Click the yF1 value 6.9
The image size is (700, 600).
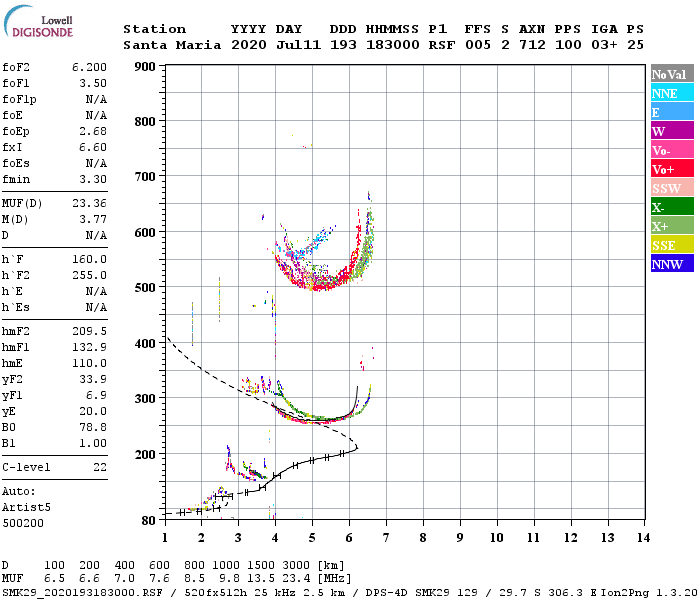pyautogui.click(x=96, y=396)
